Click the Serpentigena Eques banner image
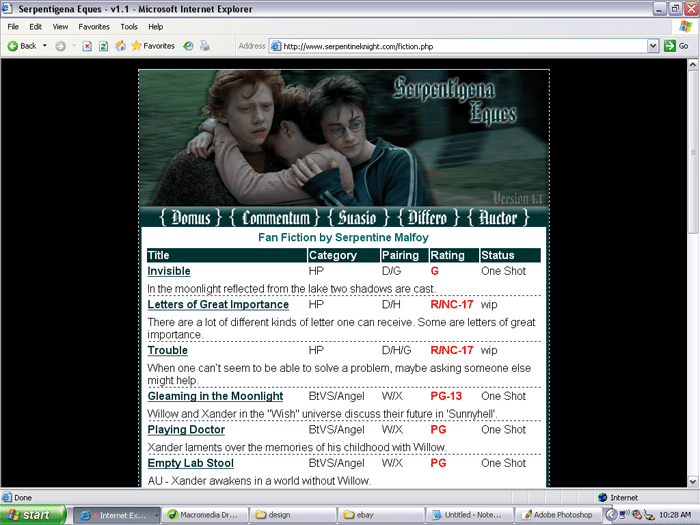This screenshot has height=525, width=700. point(344,138)
